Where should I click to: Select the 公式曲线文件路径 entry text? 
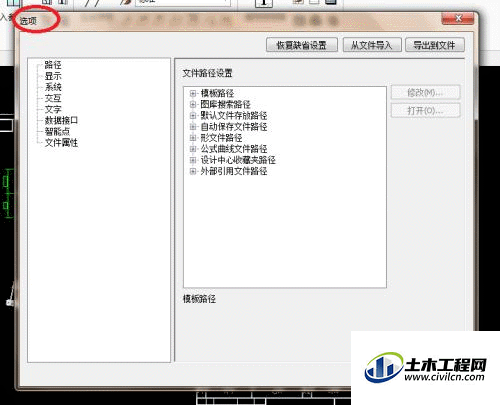point(234,149)
